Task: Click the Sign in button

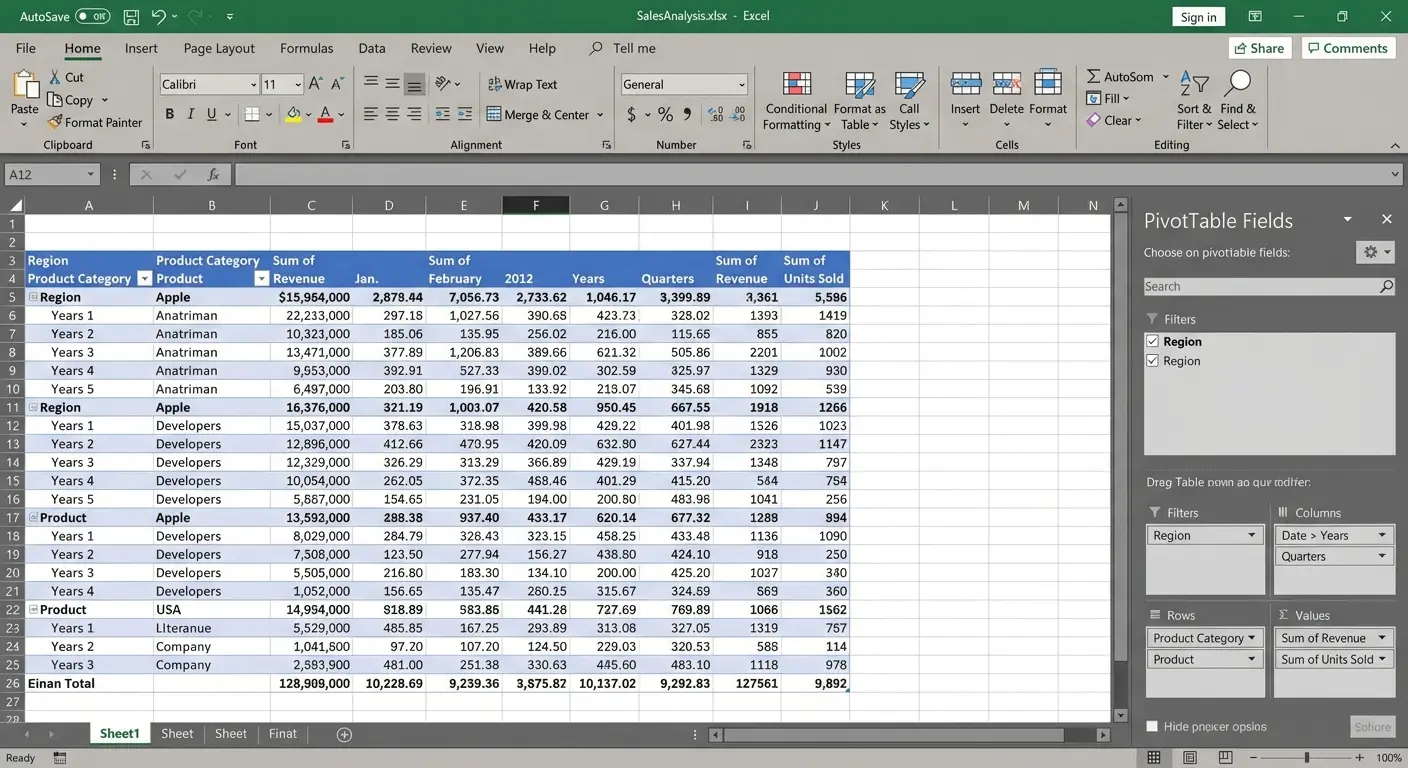Action: (x=1198, y=16)
